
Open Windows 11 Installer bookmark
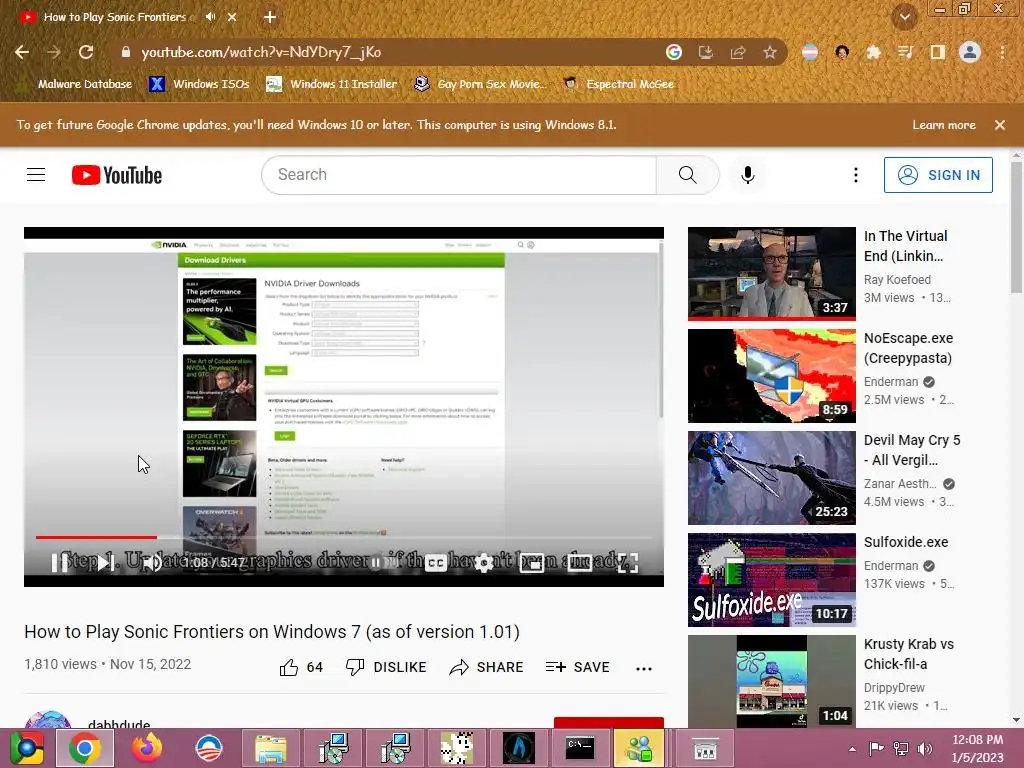pyautogui.click(x=332, y=84)
